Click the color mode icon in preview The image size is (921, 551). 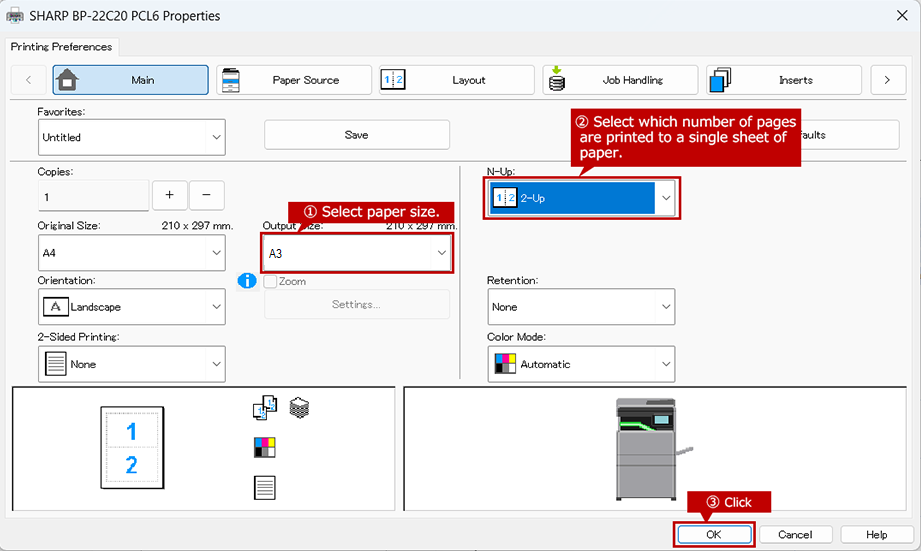coord(265,447)
